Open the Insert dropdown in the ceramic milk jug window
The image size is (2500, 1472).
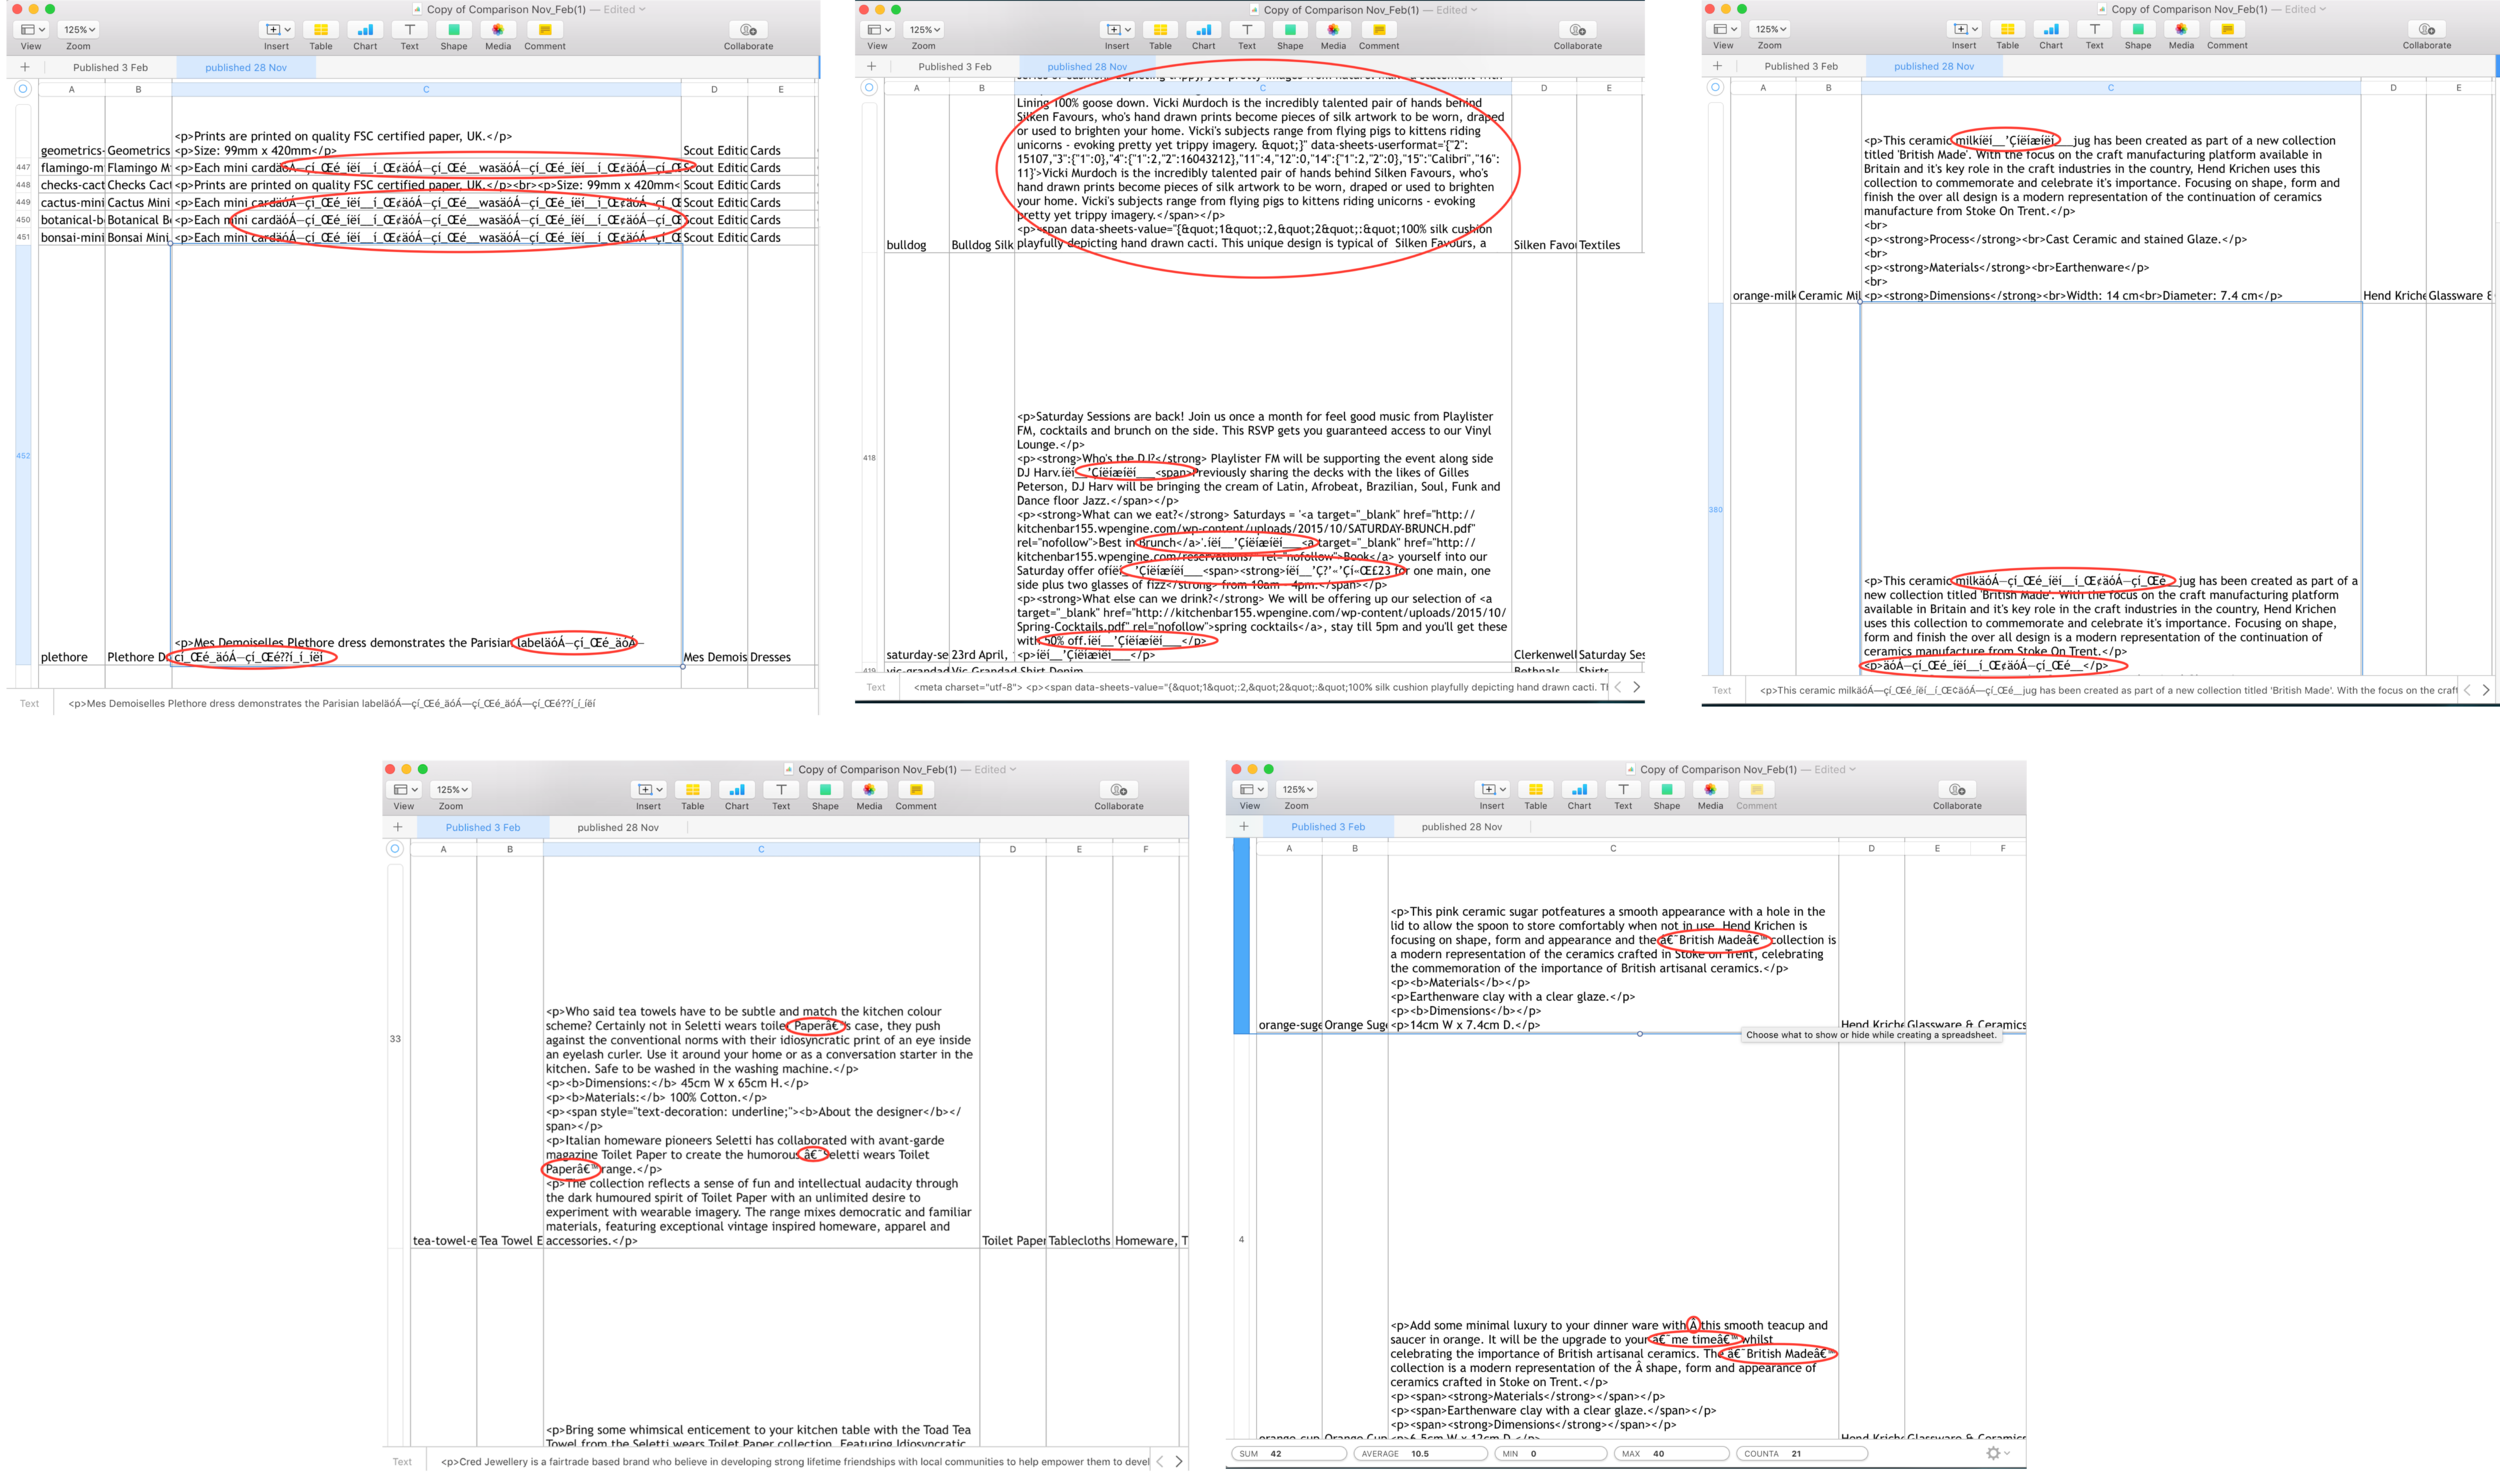tap(1964, 29)
